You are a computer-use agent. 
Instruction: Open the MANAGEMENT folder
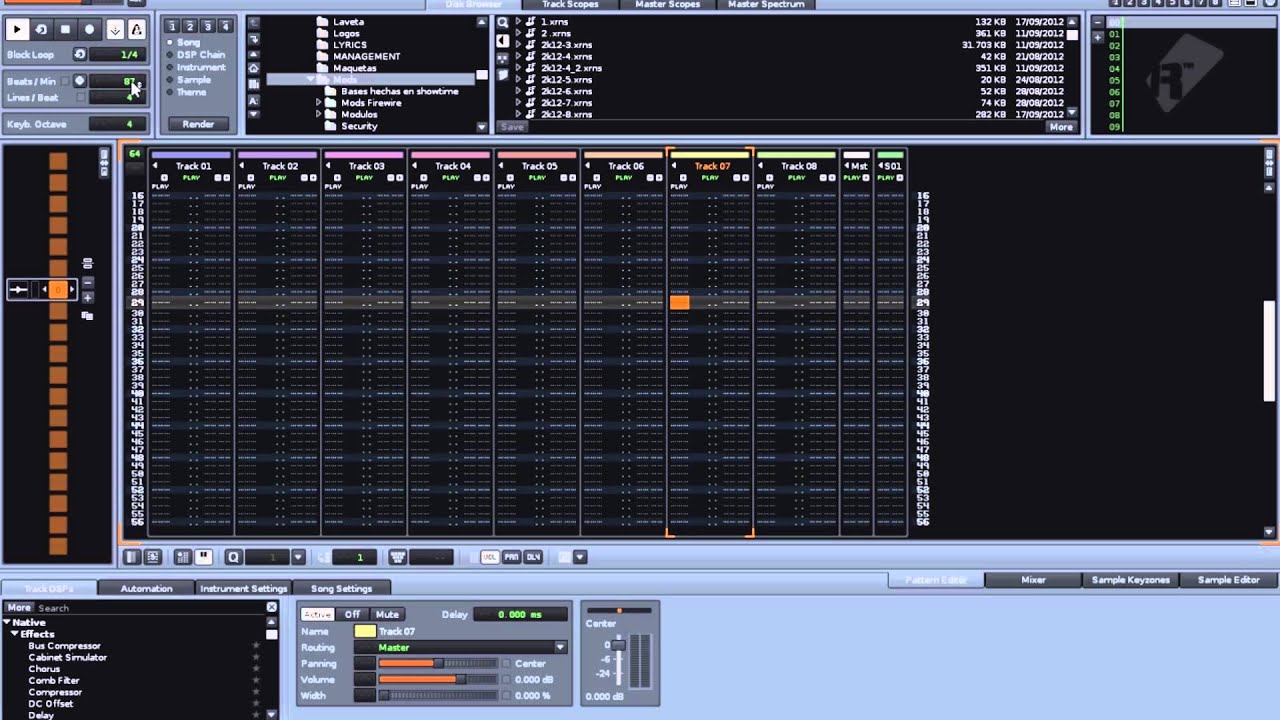[x=366, y=56]
